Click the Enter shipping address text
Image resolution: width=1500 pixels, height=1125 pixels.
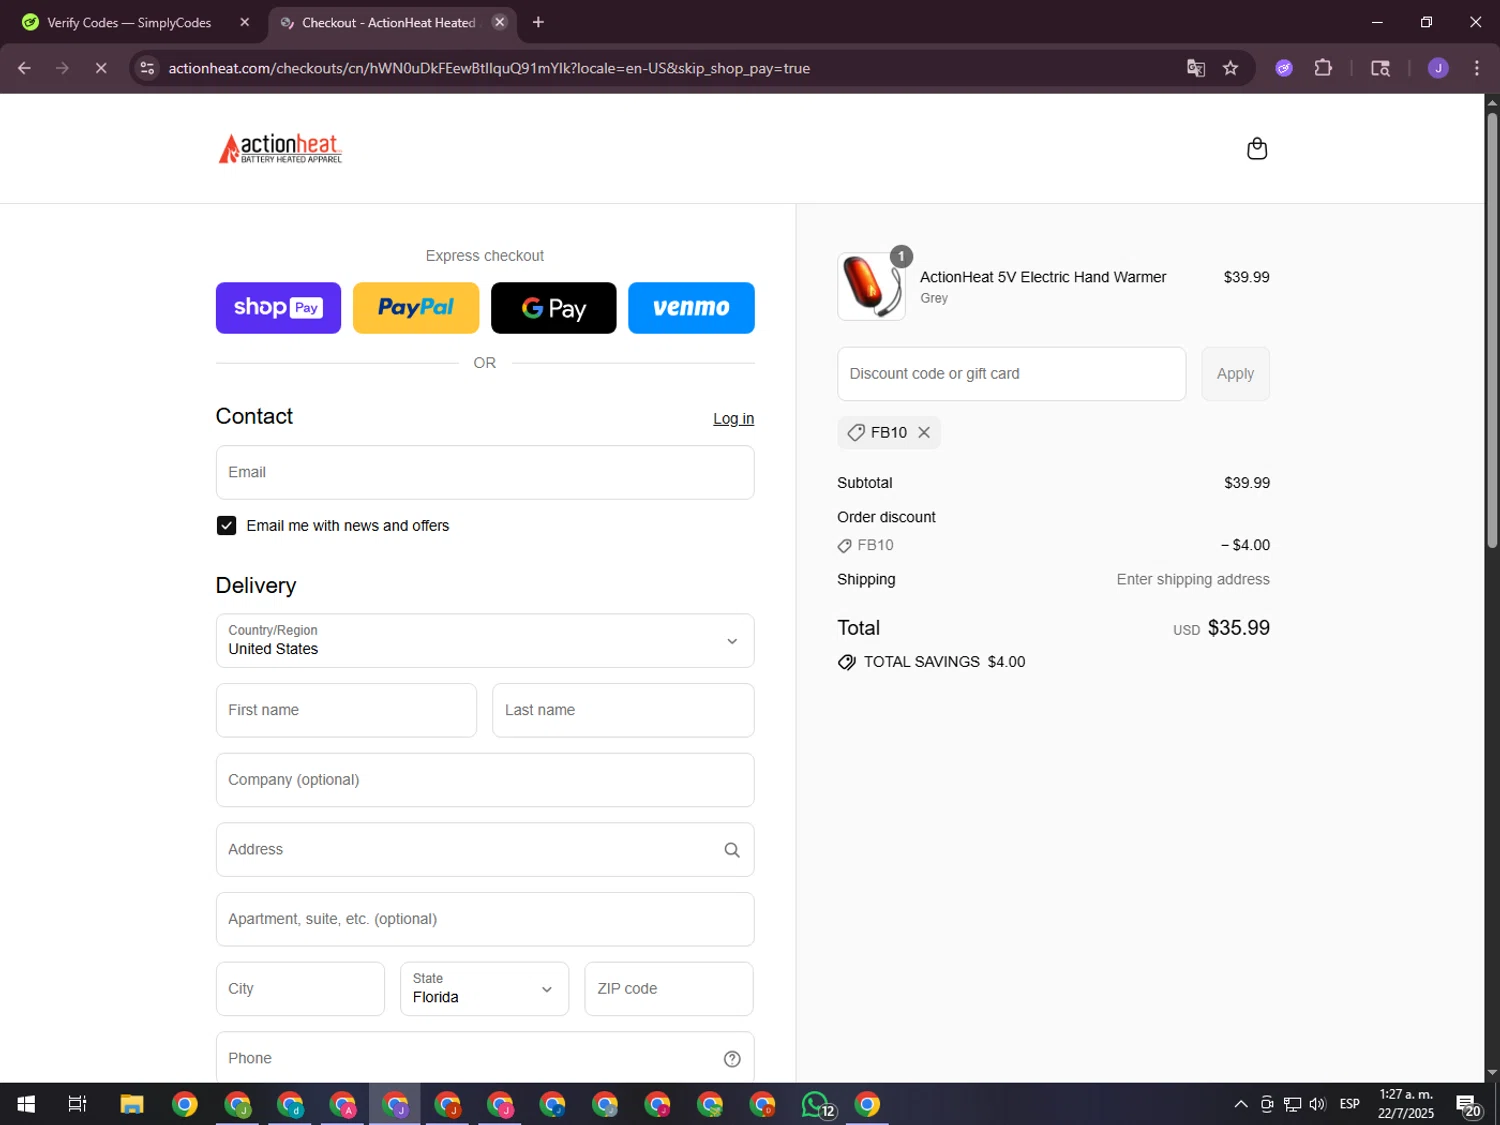(x=1193, y=580)
